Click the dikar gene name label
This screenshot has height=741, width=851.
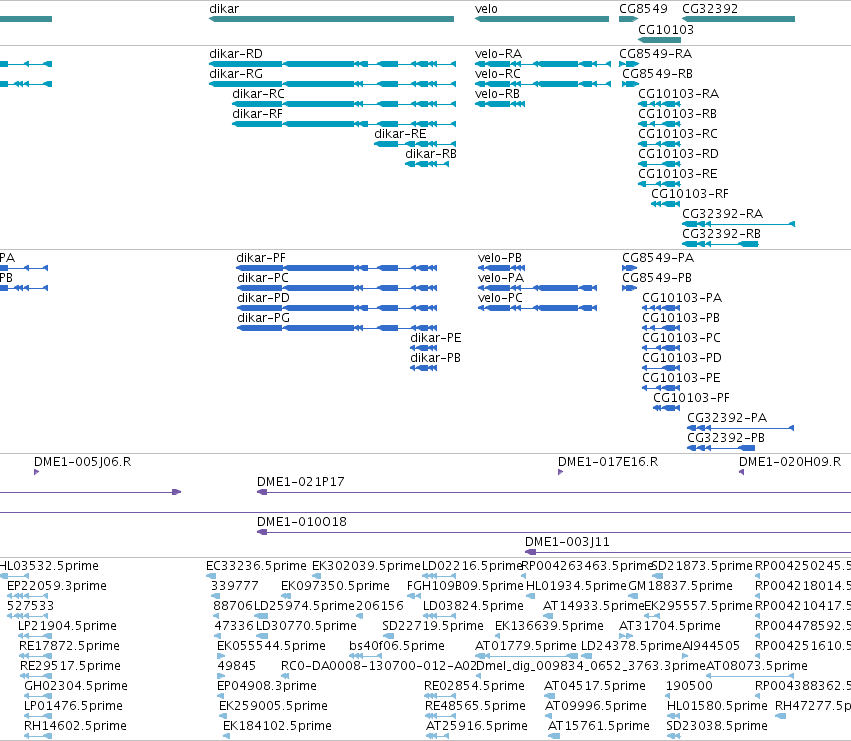pyautogui.click(x=224, y=9)
